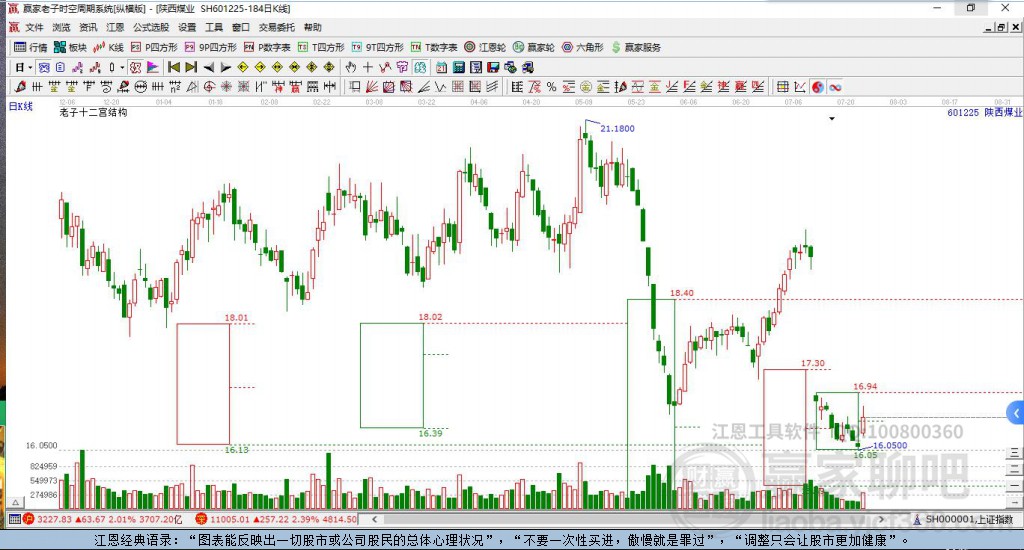
Task: Open the P四方形 tool
Action: click(154, 47)
